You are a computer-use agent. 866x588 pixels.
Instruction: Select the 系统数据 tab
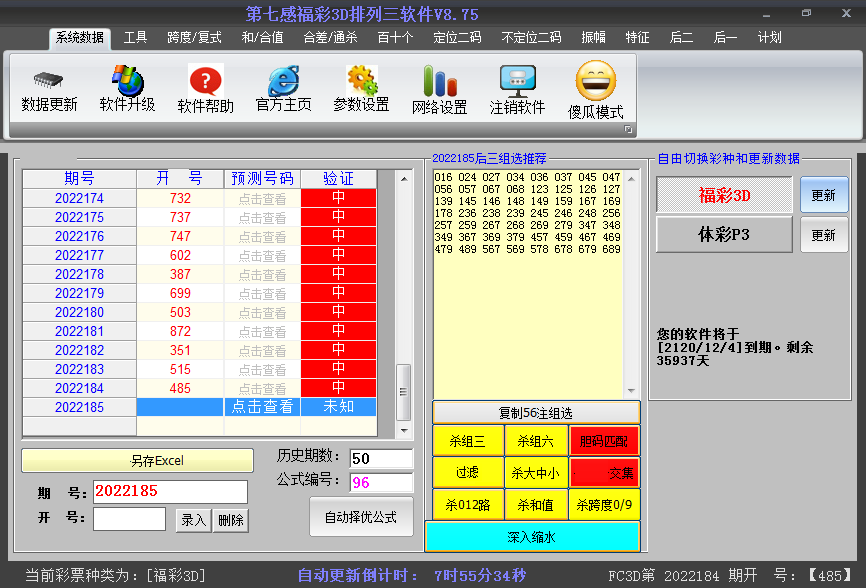(80, 38)
